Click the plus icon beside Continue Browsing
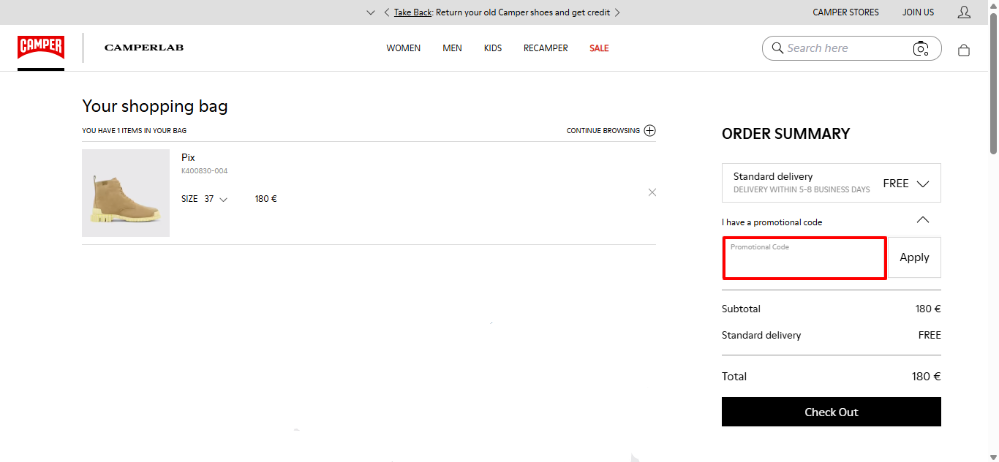This screenshot has width=999, height=462. pyautogui.click(x=650, y=130)
